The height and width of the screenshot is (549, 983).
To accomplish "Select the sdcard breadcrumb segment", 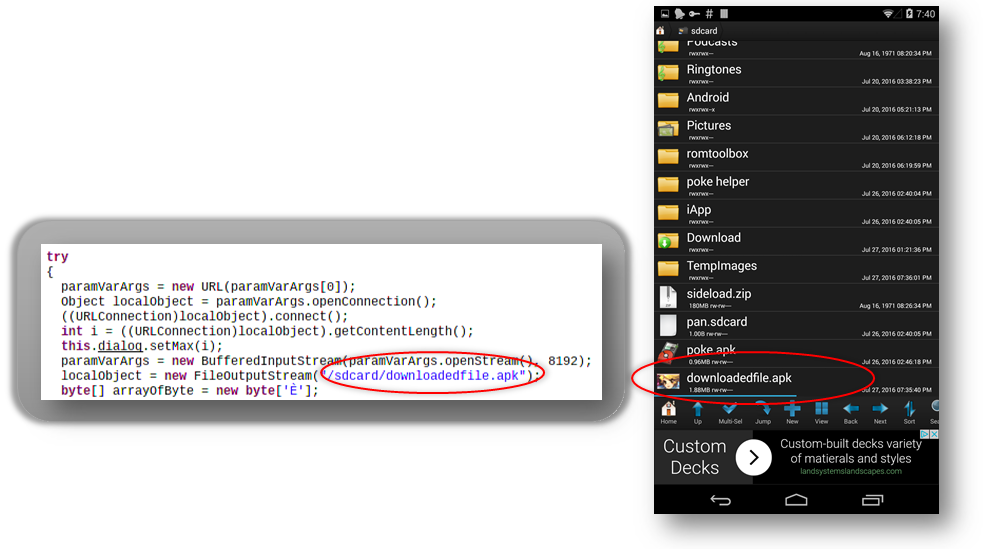I will (698, 31).
